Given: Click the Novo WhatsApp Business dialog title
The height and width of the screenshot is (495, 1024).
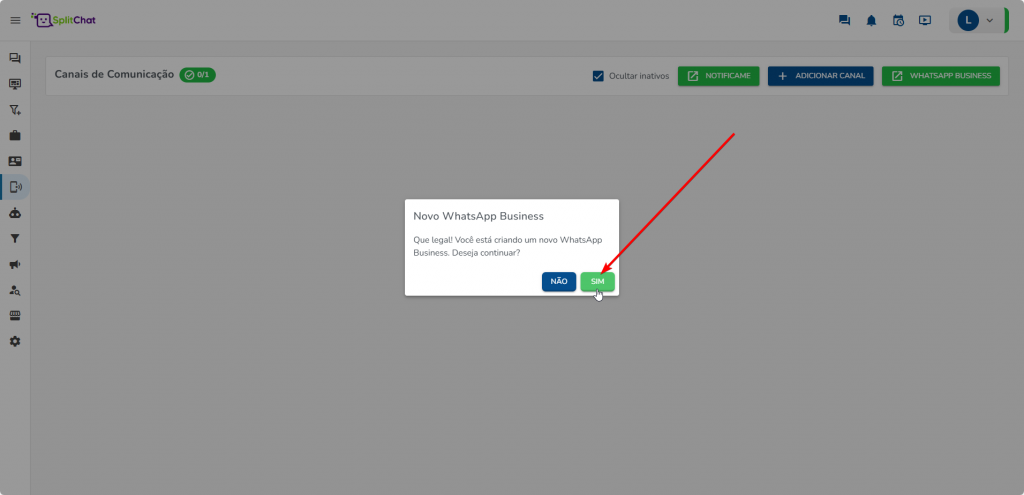Looking at the screenshot, I should (479, 216).
